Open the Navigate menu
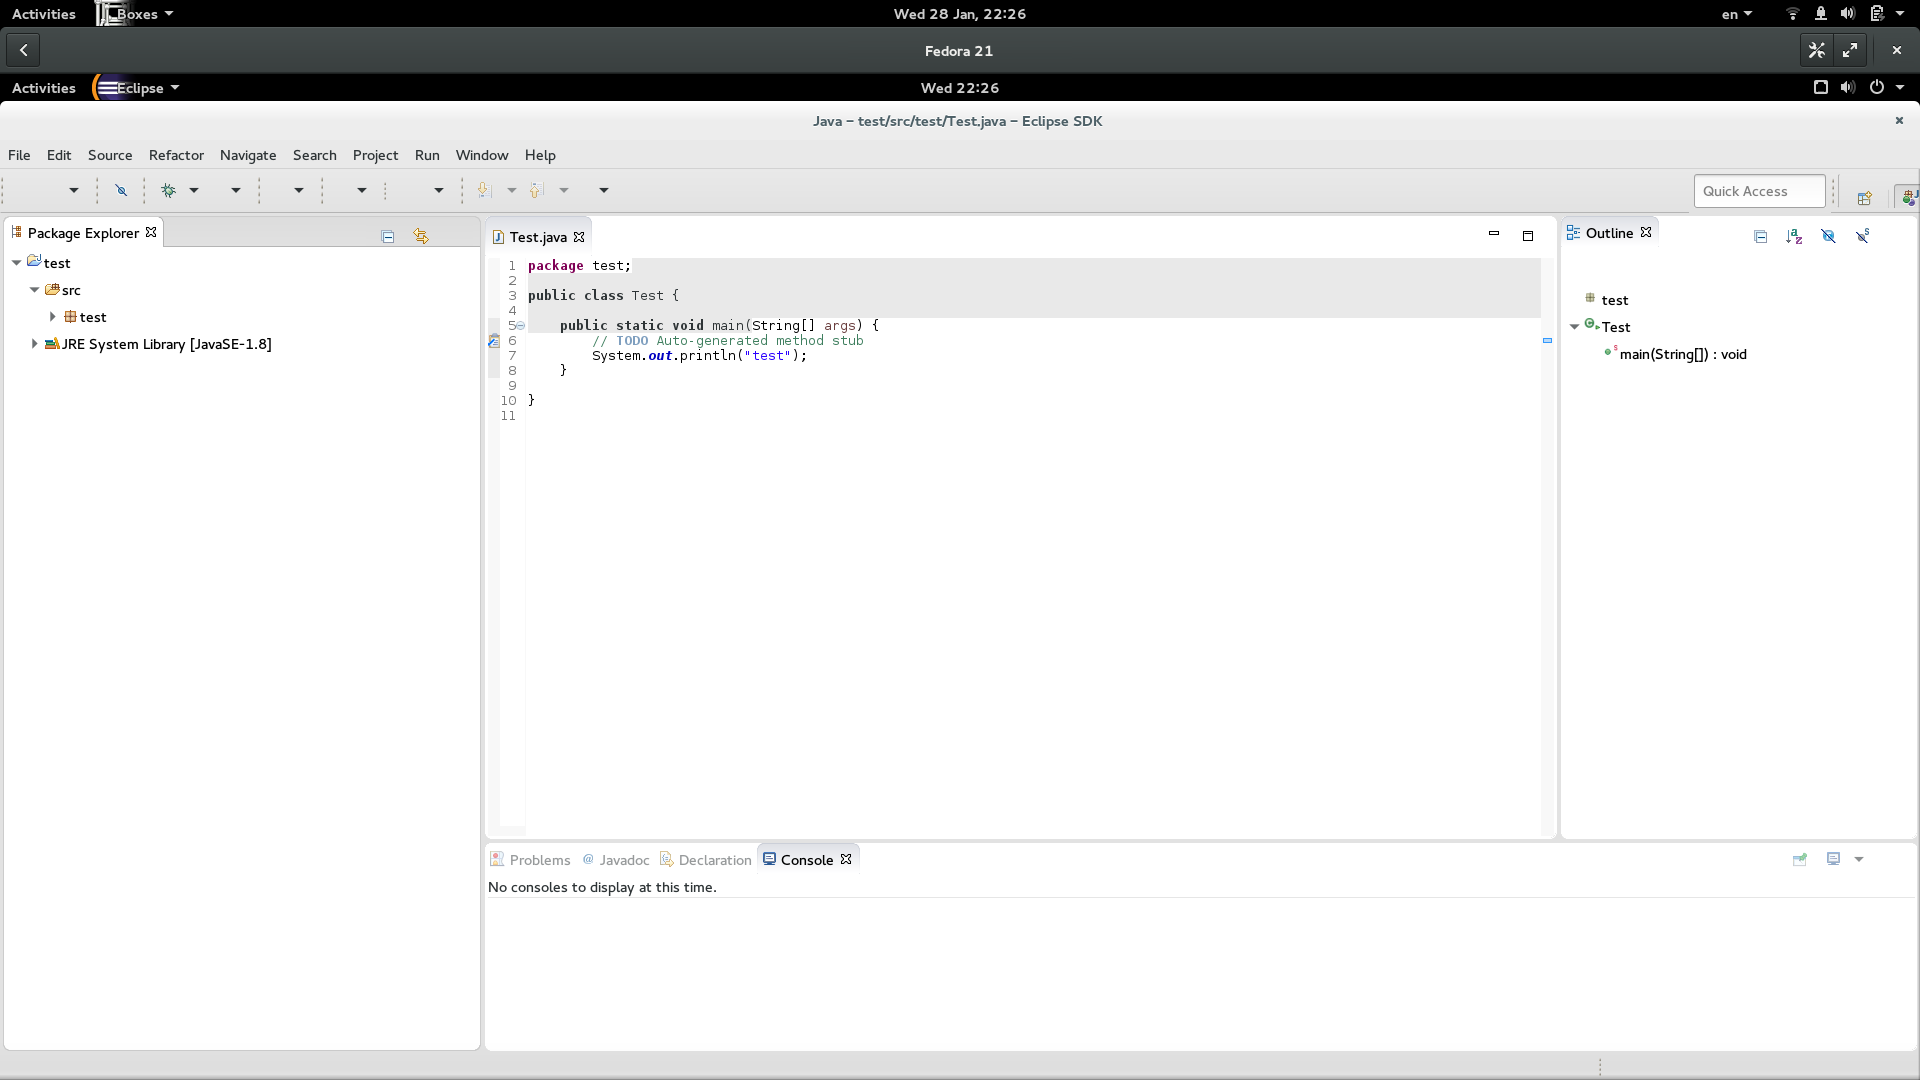 click(x=248, y=155)
